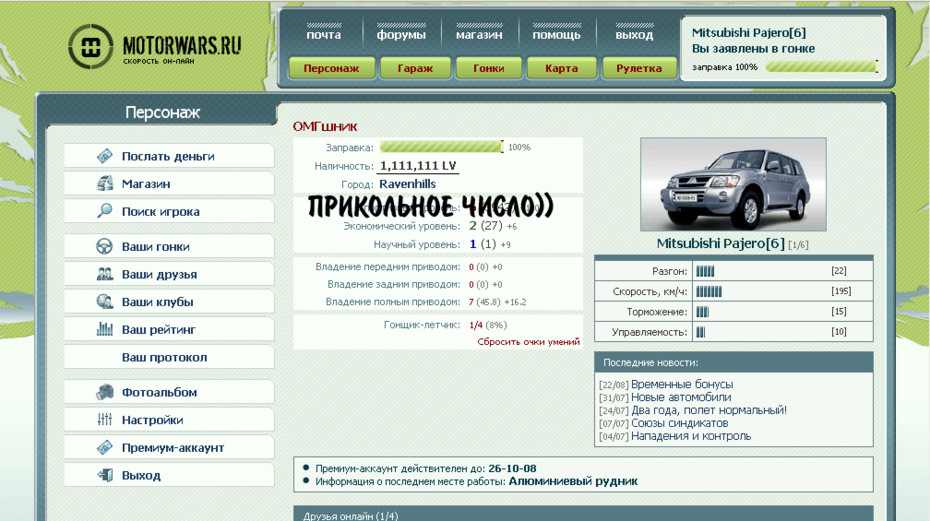The width and height of the screenshot is (930, 521).
Task: Switch to the Гонки tab
Action: 489,68
